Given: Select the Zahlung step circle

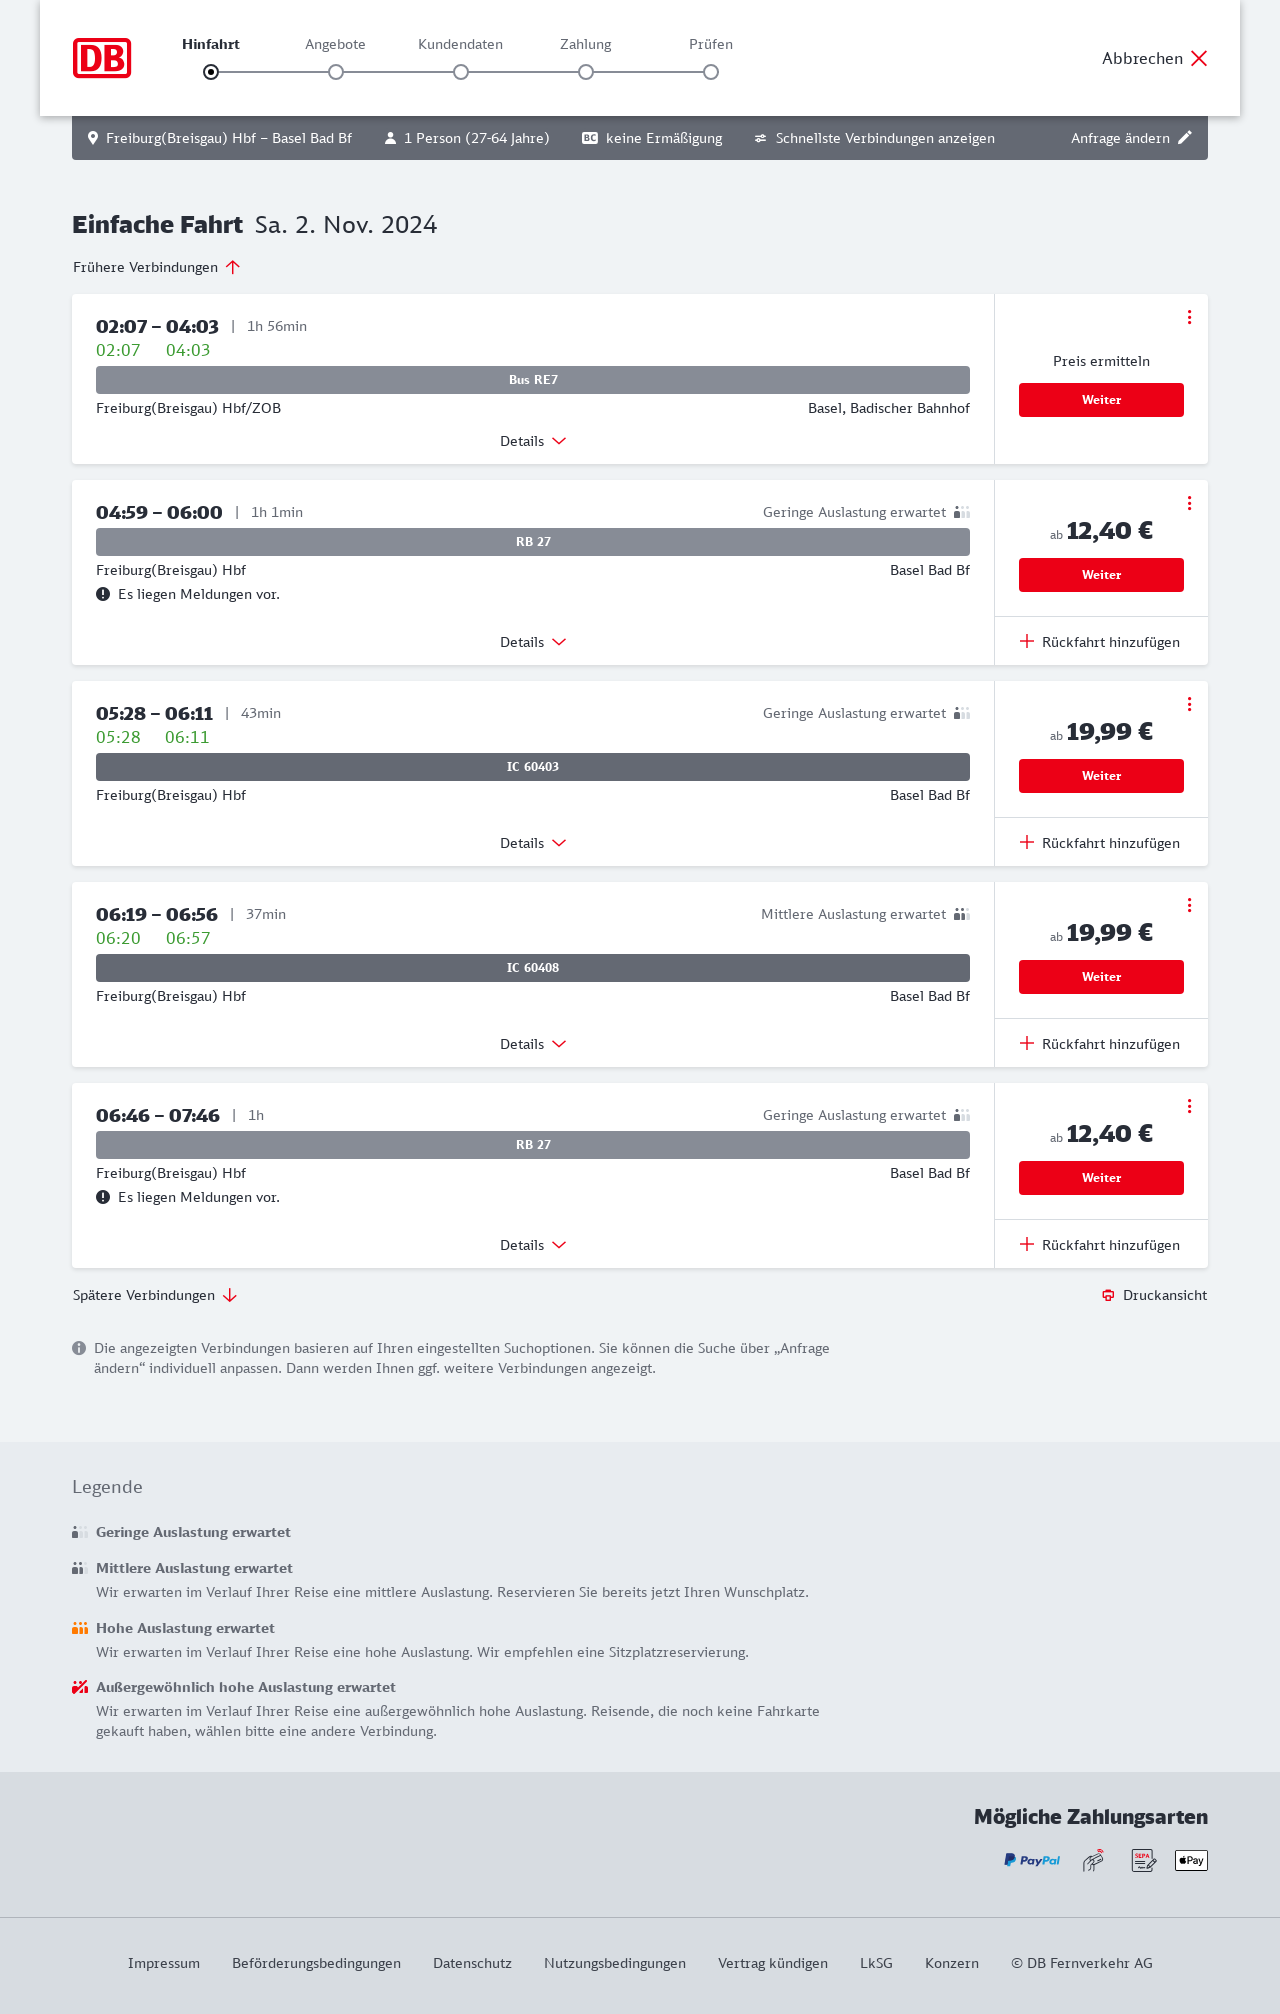Looking at the screenshot, I should coord(586,72).
